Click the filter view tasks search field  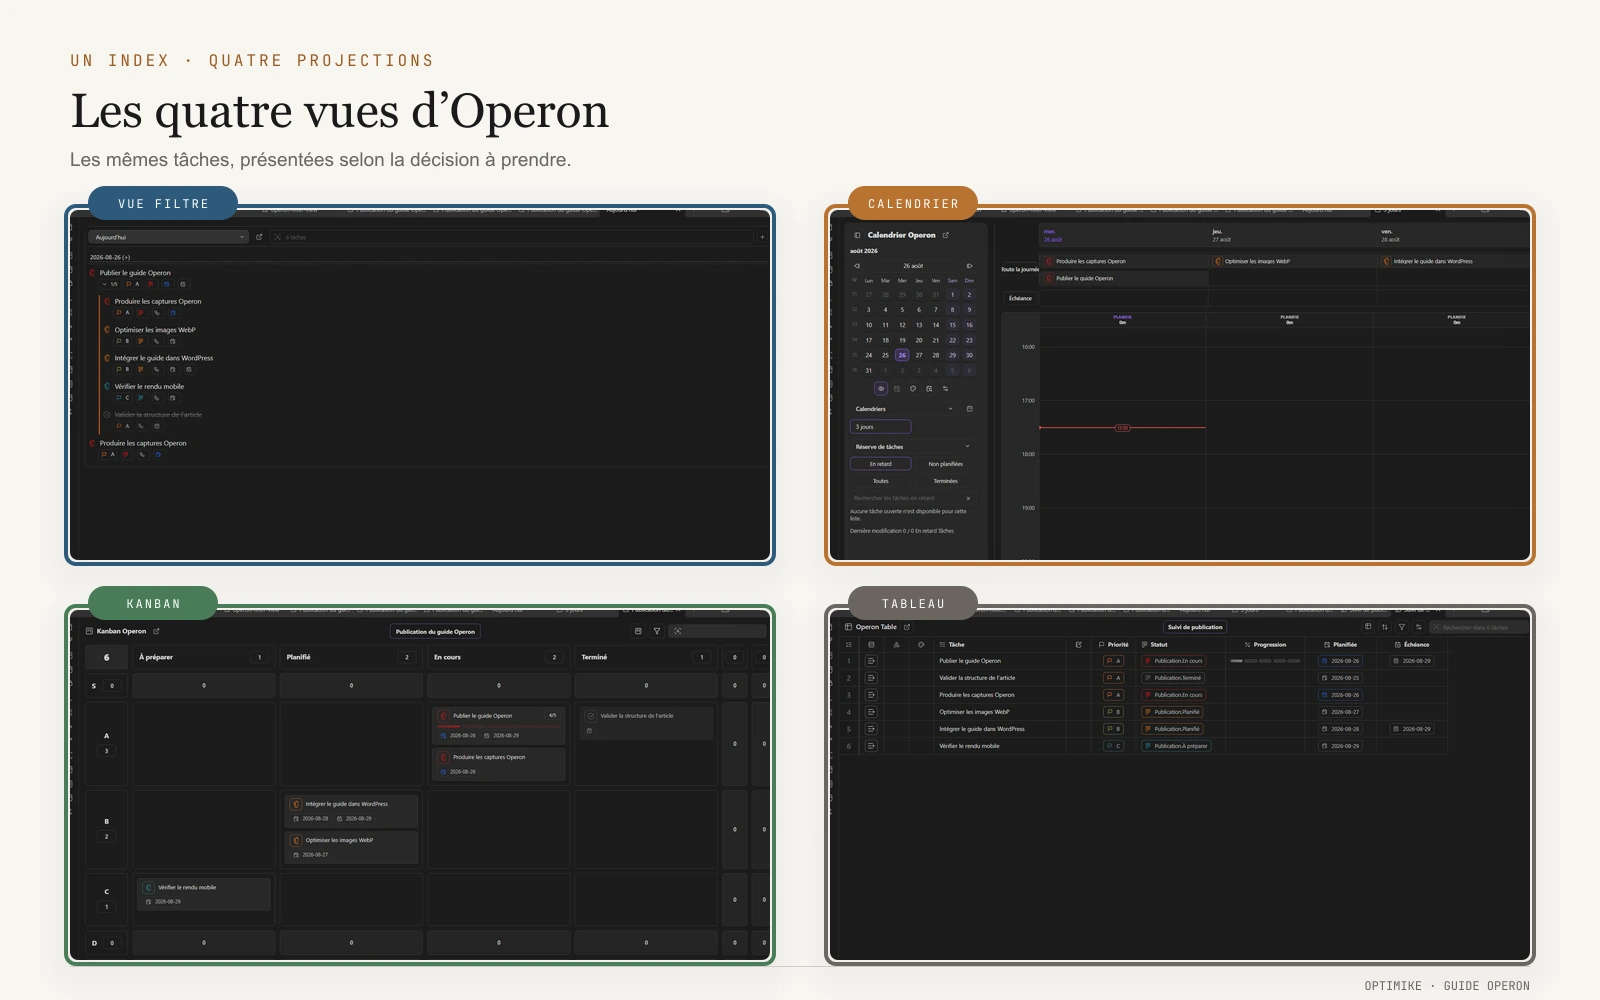pyautogui.click(x=512, y=237)
